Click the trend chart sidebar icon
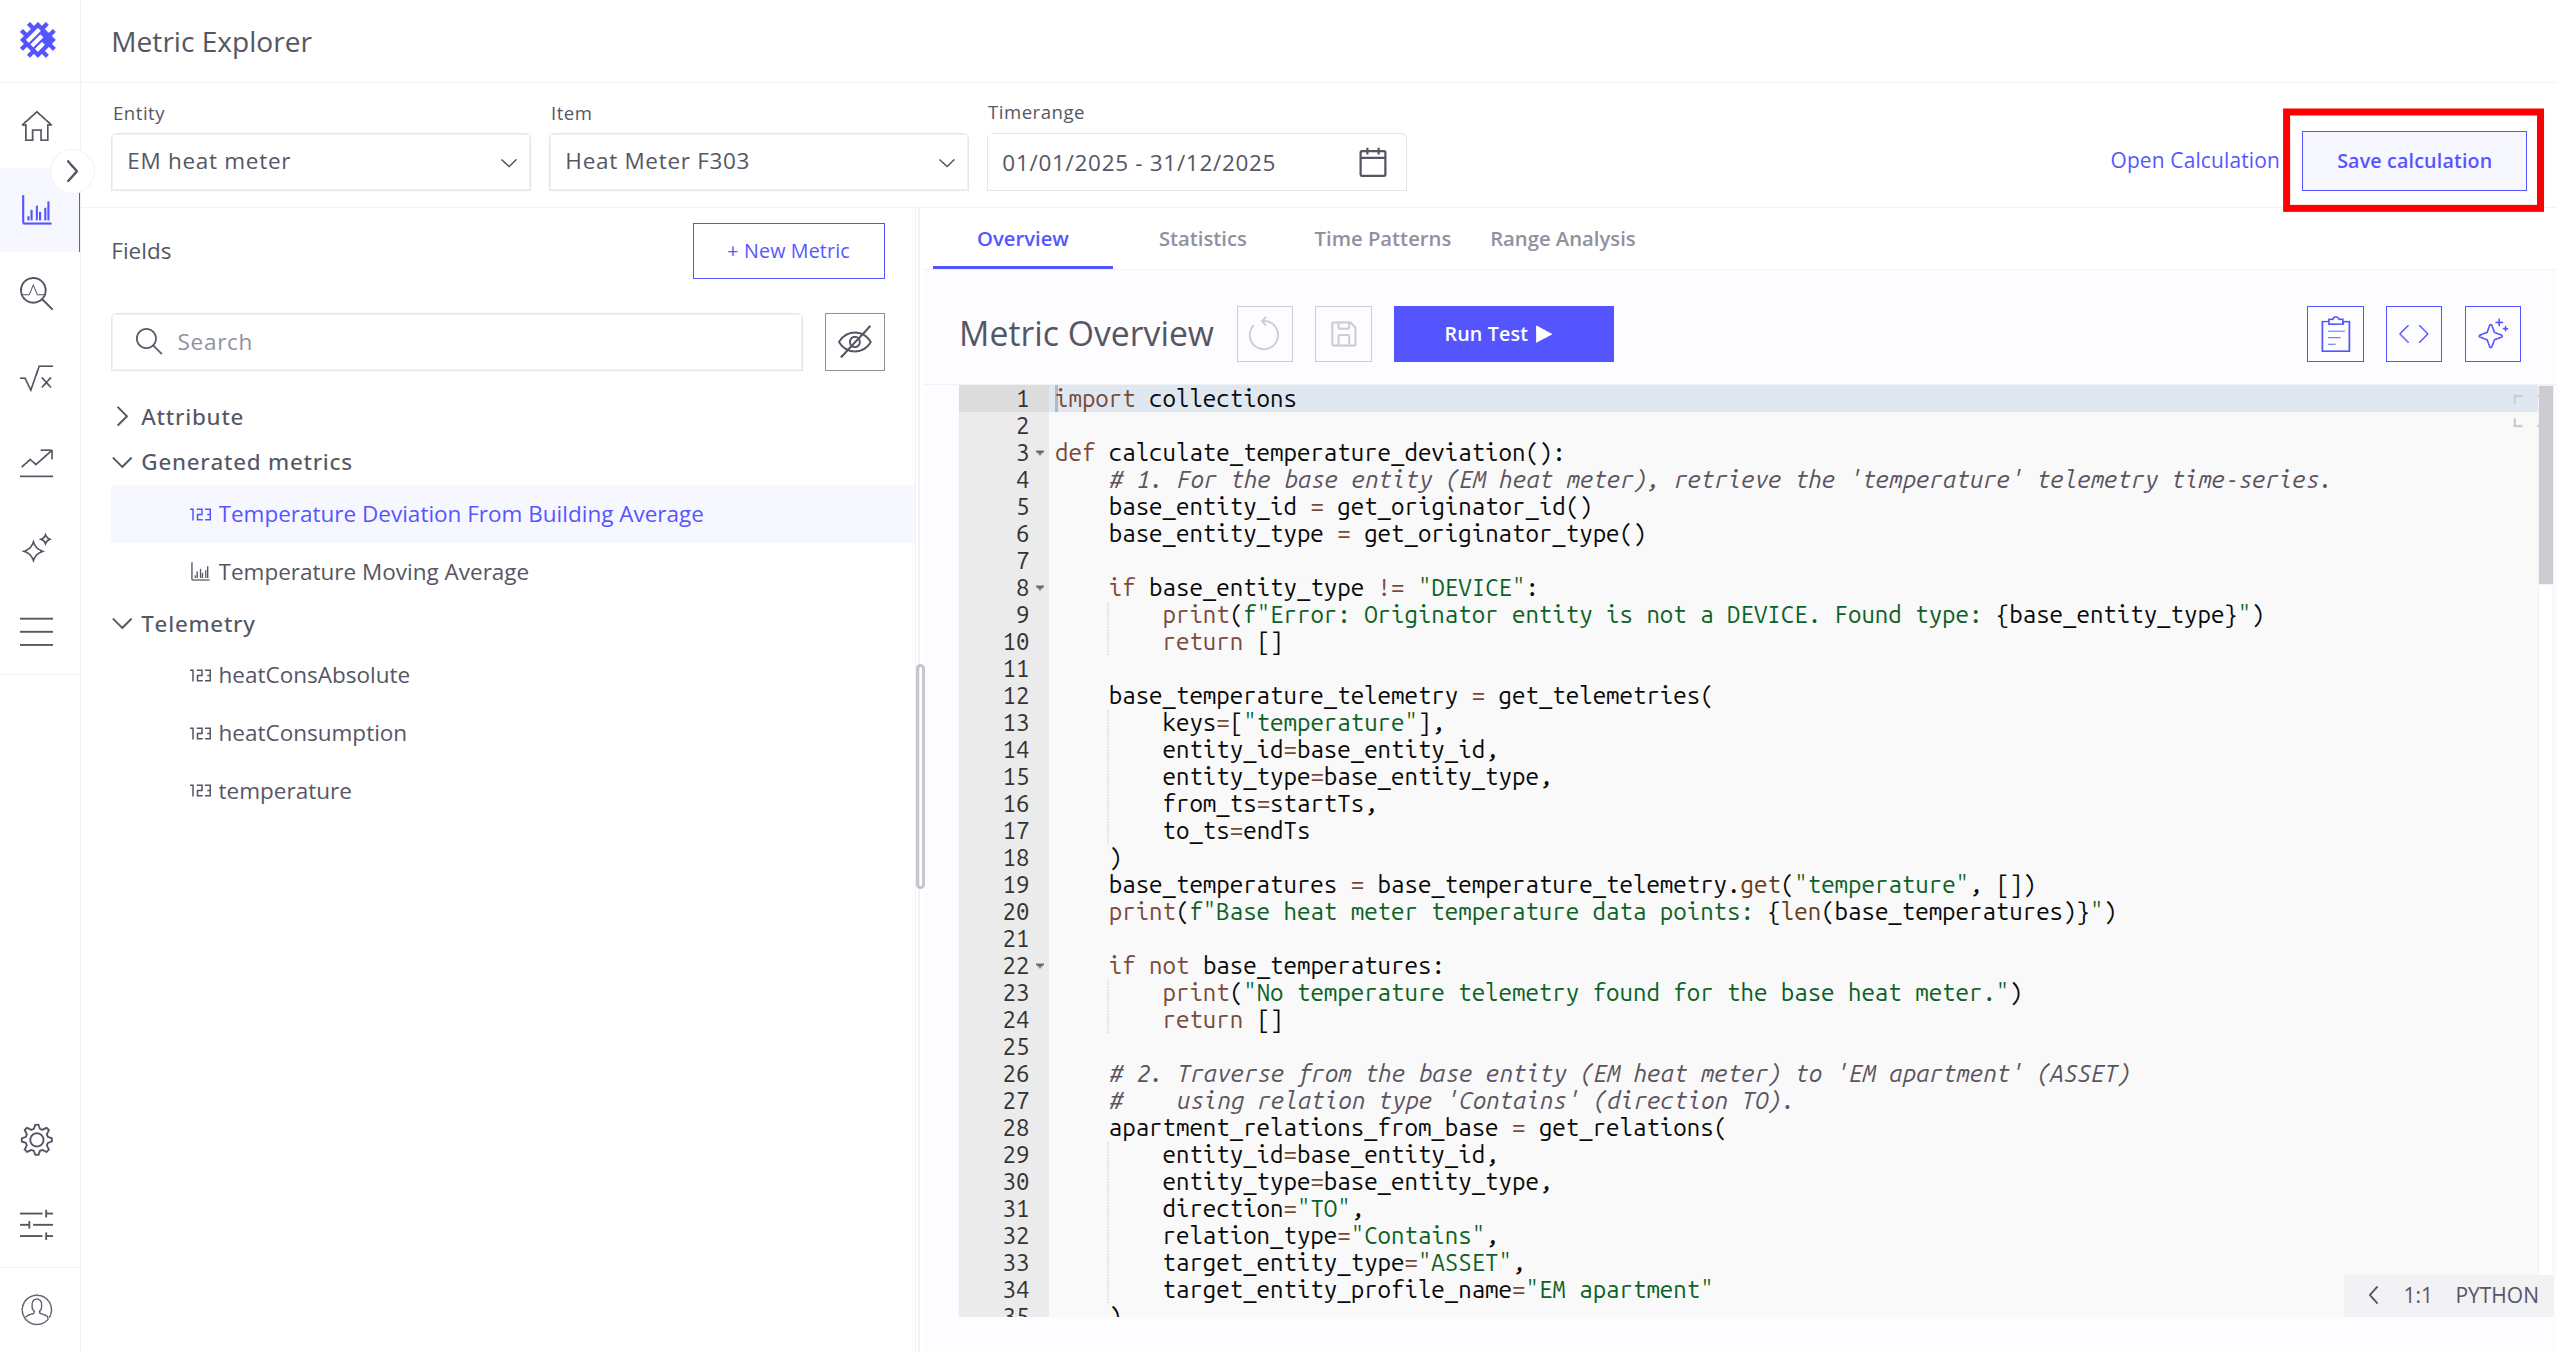 point(37,462)
